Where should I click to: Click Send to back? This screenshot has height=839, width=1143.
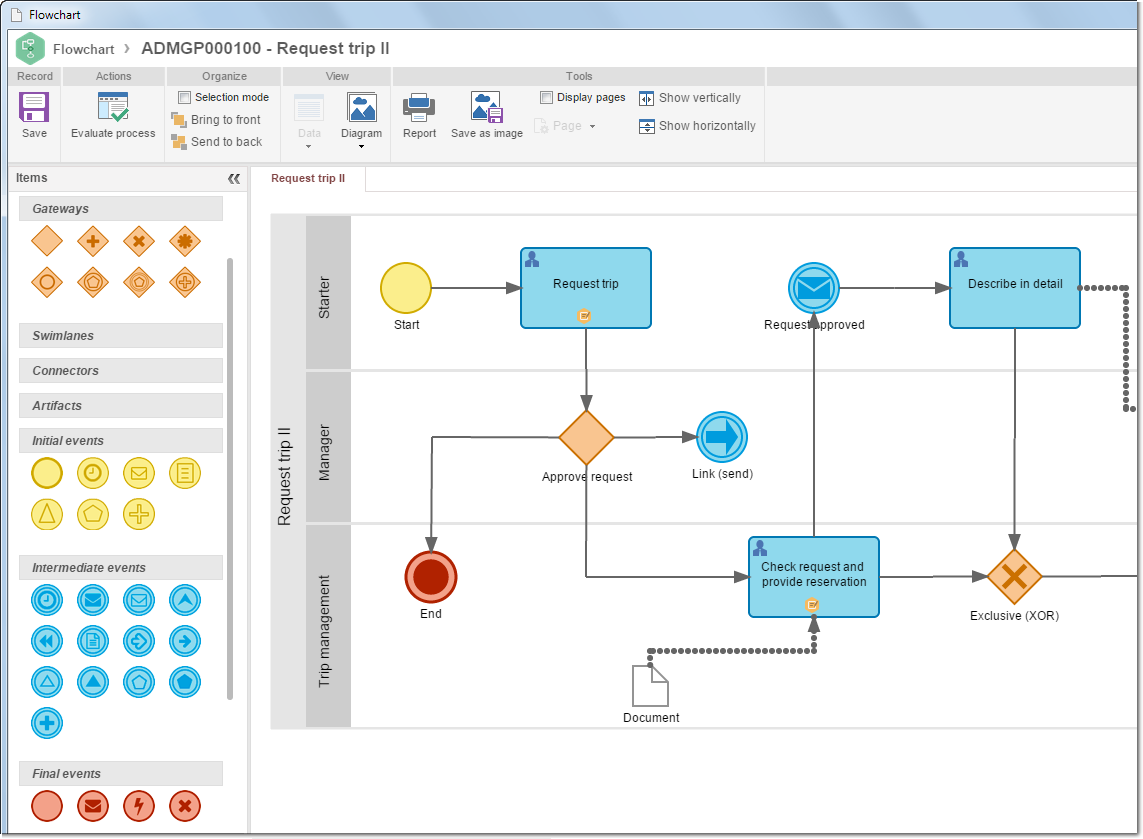click(x=217, y=141)
